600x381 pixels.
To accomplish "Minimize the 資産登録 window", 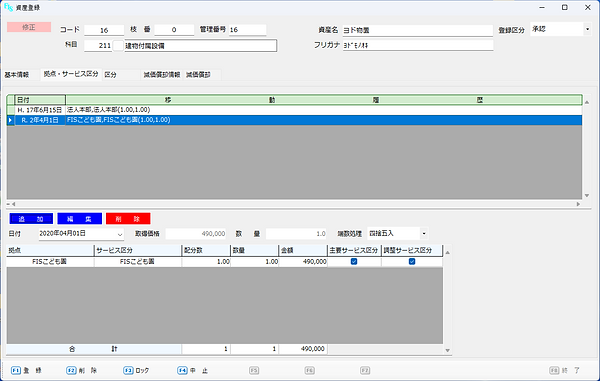I will click(x=542, y=7).
